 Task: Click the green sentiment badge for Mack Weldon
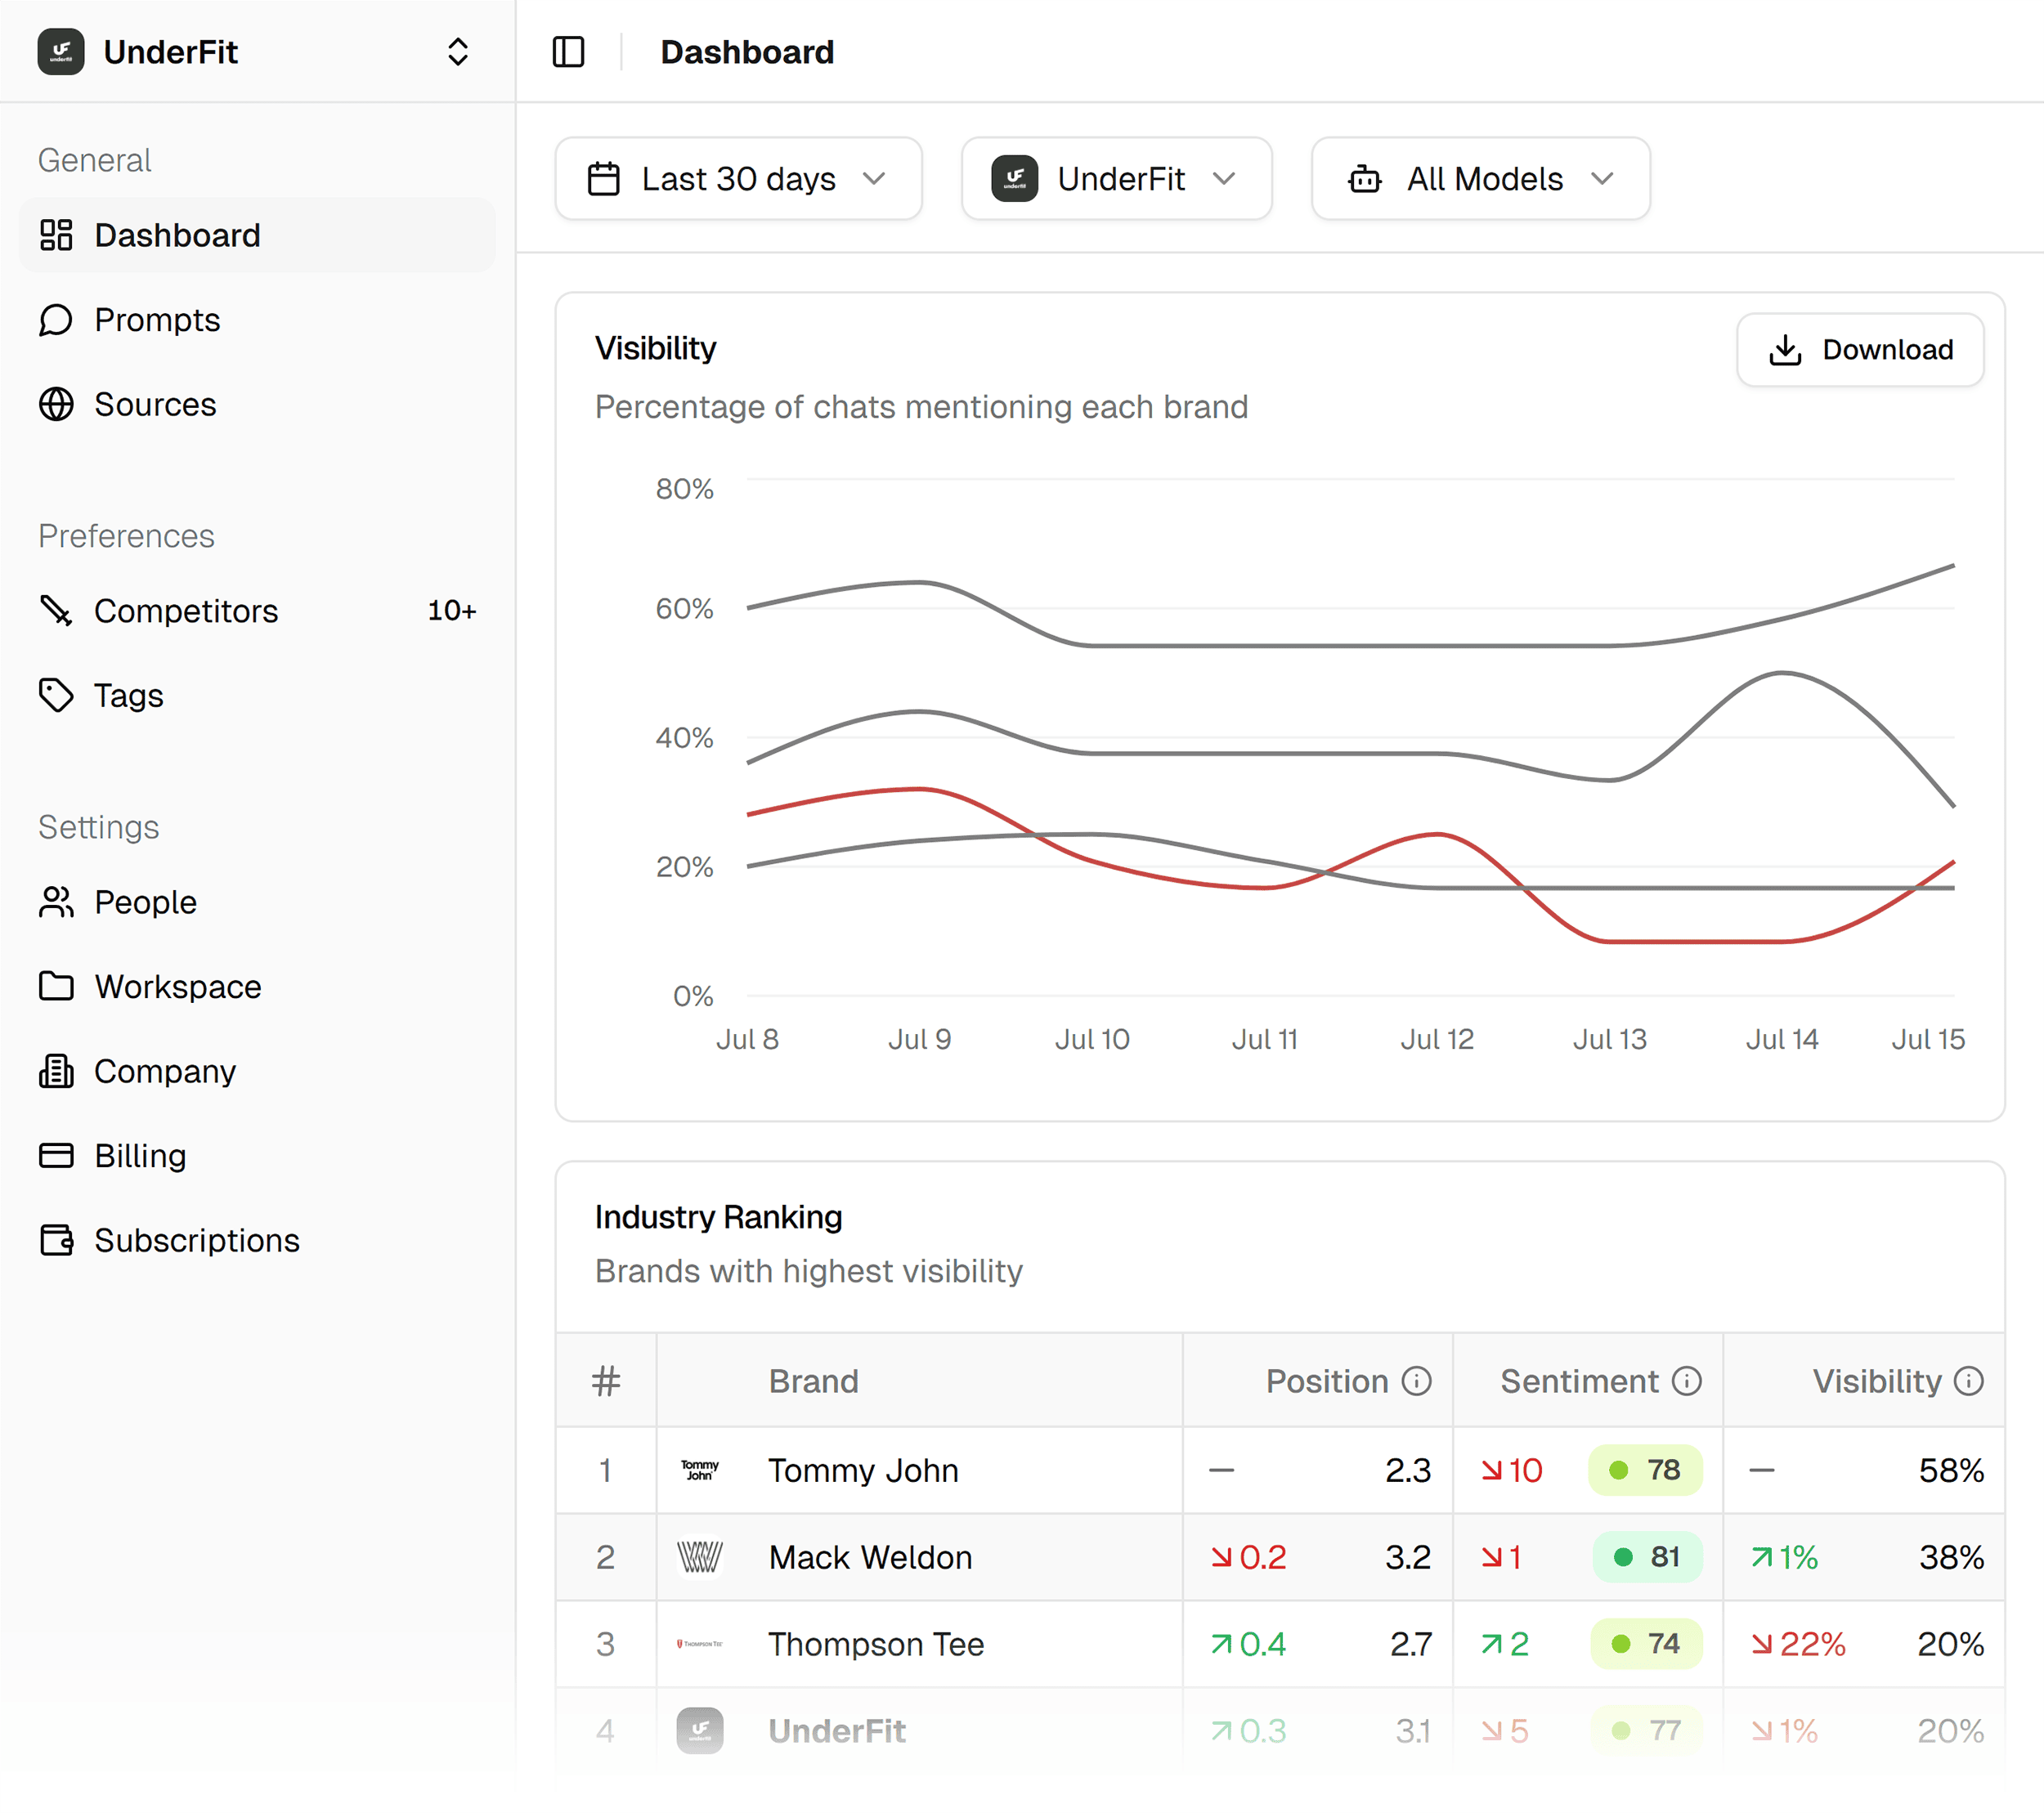1647,1557
